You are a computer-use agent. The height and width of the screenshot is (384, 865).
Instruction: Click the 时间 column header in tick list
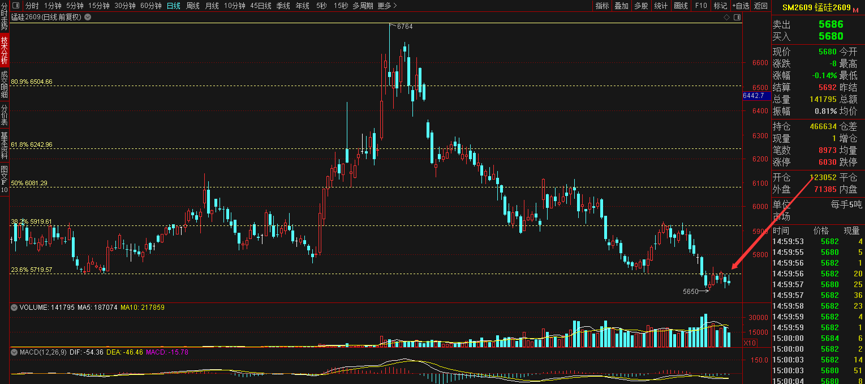tap(781, 231)
